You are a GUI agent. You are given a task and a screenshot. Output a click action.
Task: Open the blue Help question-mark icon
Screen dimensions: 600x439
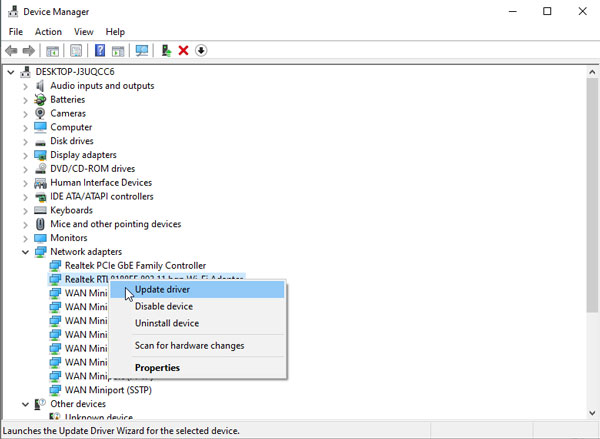[x=100, y=51]
